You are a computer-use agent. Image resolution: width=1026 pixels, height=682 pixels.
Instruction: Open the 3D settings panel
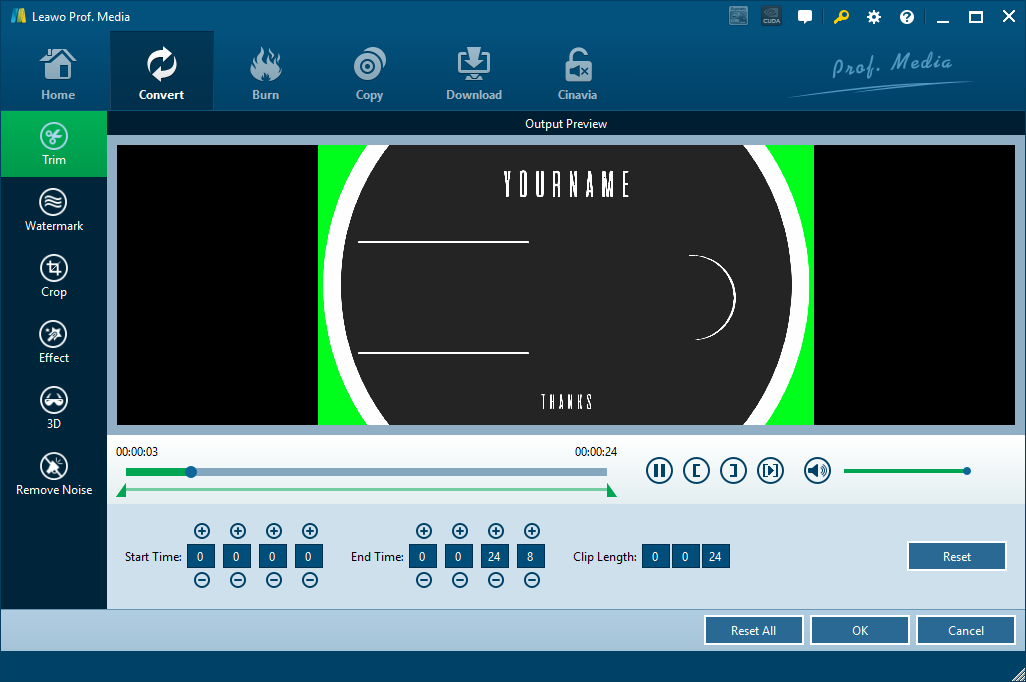coord(54,409)
